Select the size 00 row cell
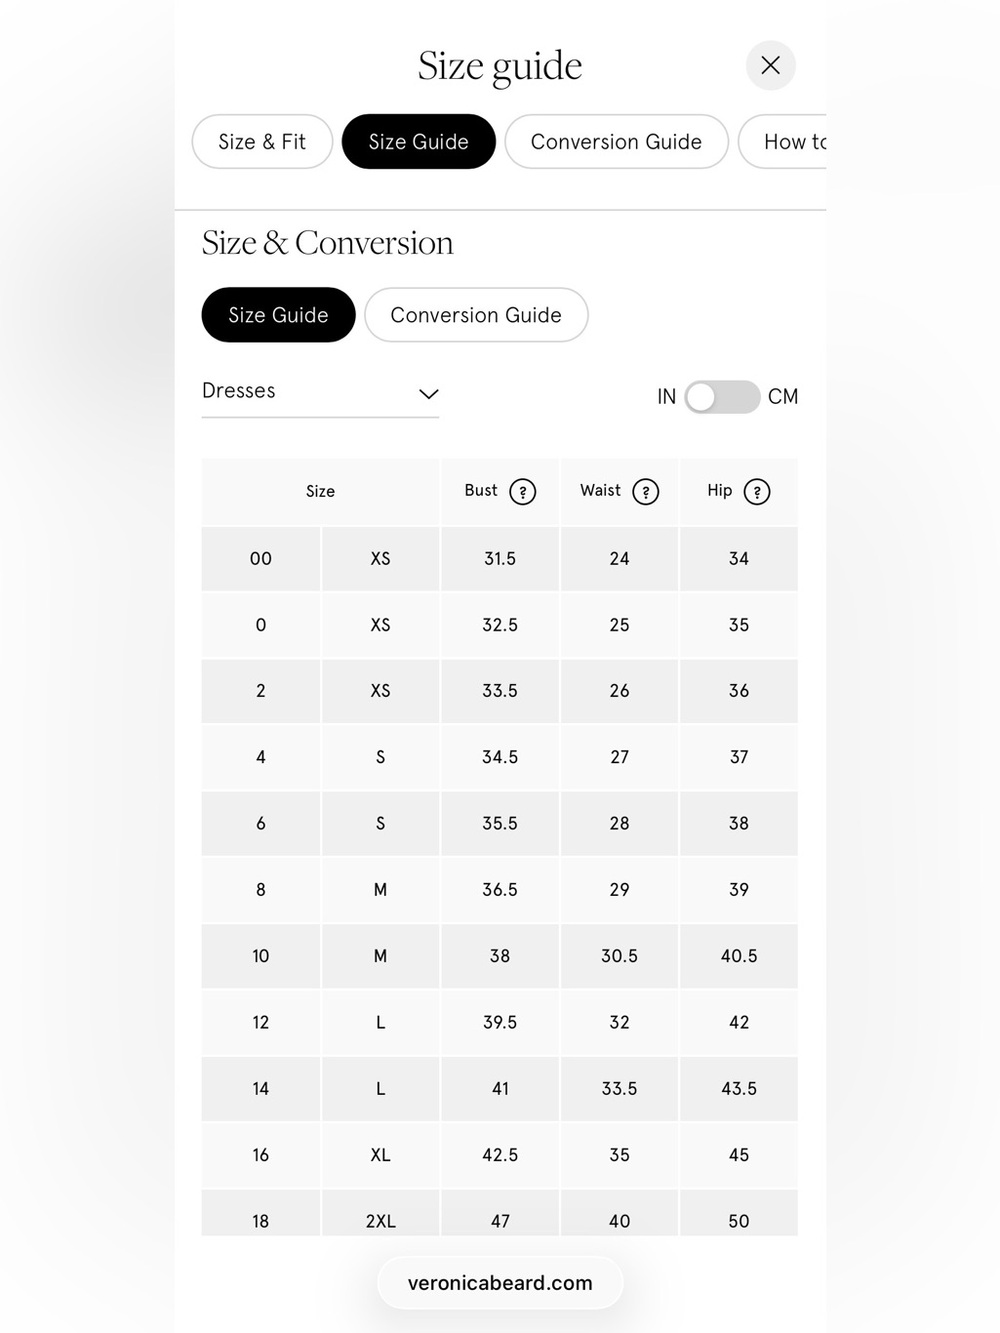 (261, 559)
